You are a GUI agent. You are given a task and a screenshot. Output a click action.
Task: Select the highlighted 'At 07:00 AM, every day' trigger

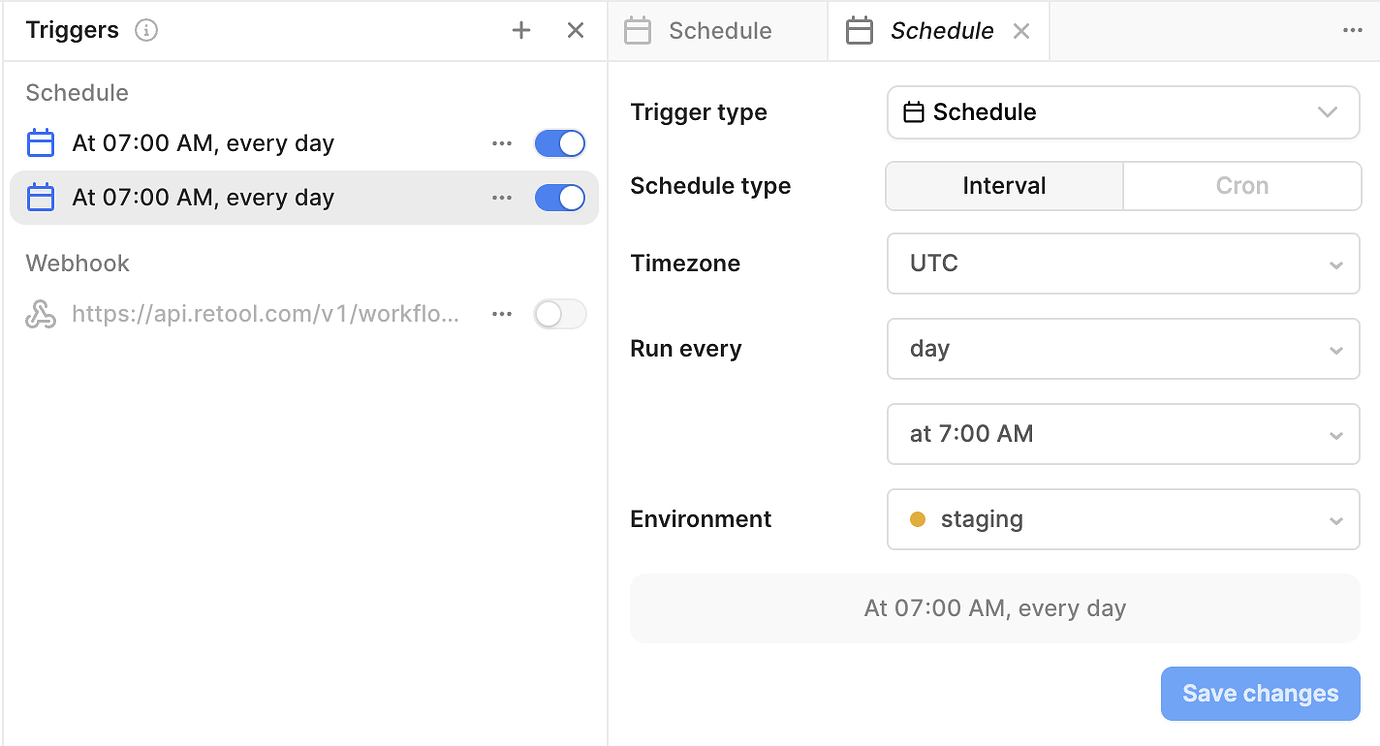point(304,198)
